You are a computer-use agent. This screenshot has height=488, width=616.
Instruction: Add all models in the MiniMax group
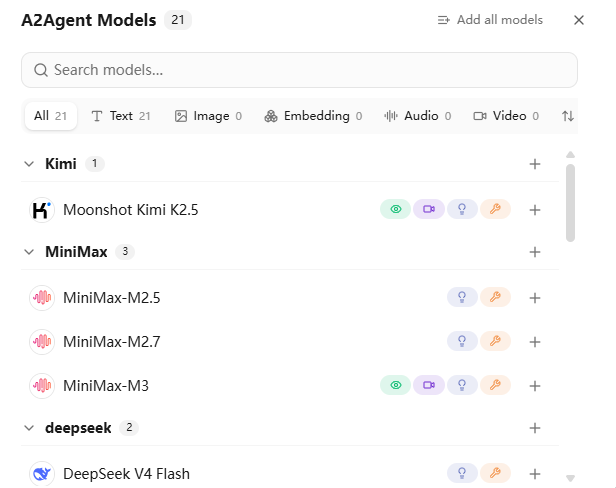(535, 252)
